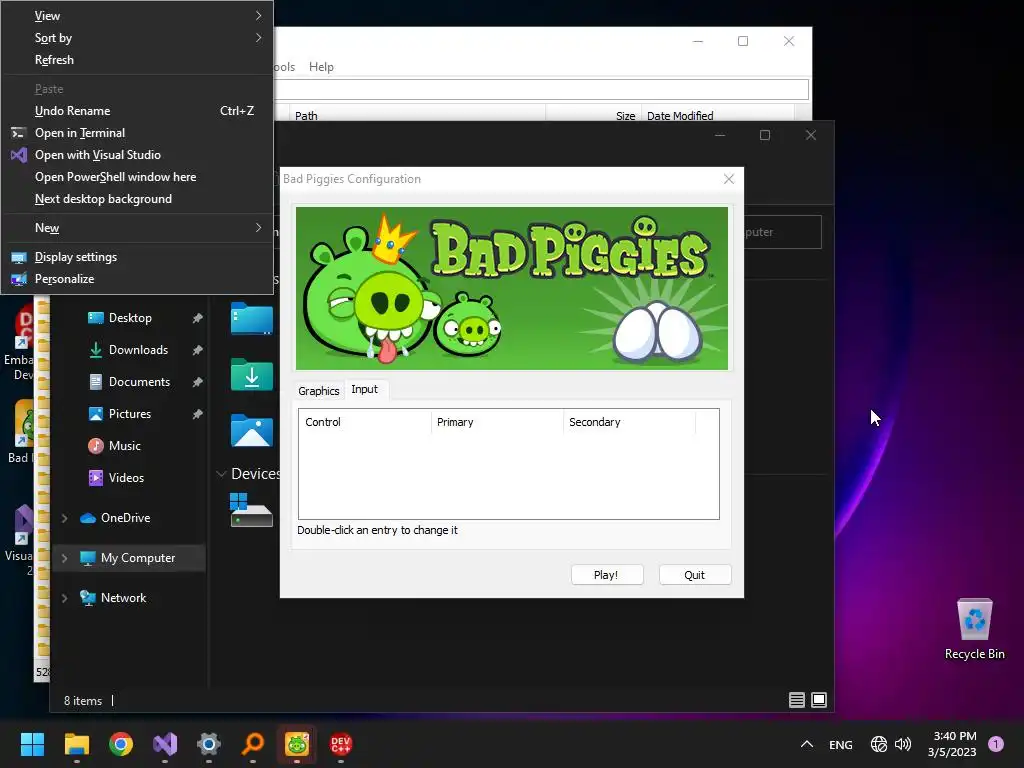Open the Recycle Bin

pyautogui.click(x=974, y=628)
